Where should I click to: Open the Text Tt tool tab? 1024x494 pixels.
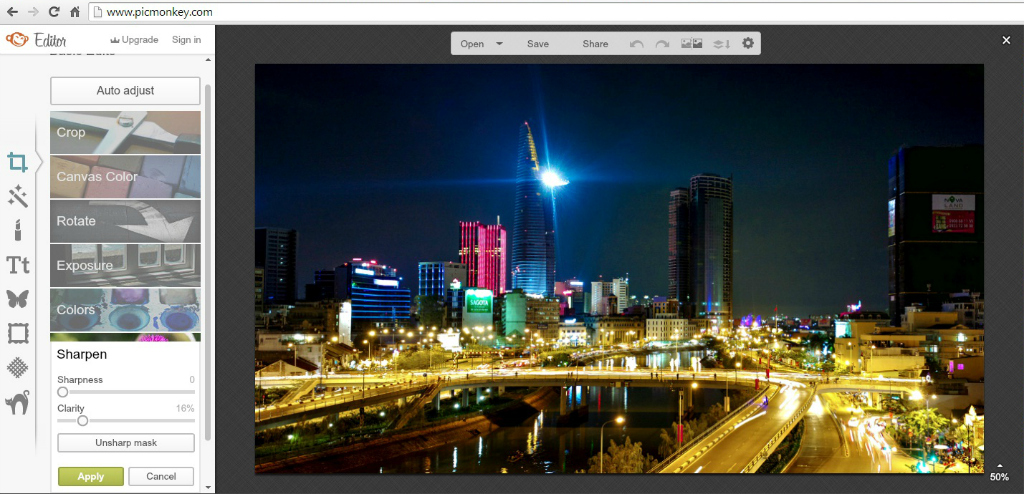click(x=18, y=265)
